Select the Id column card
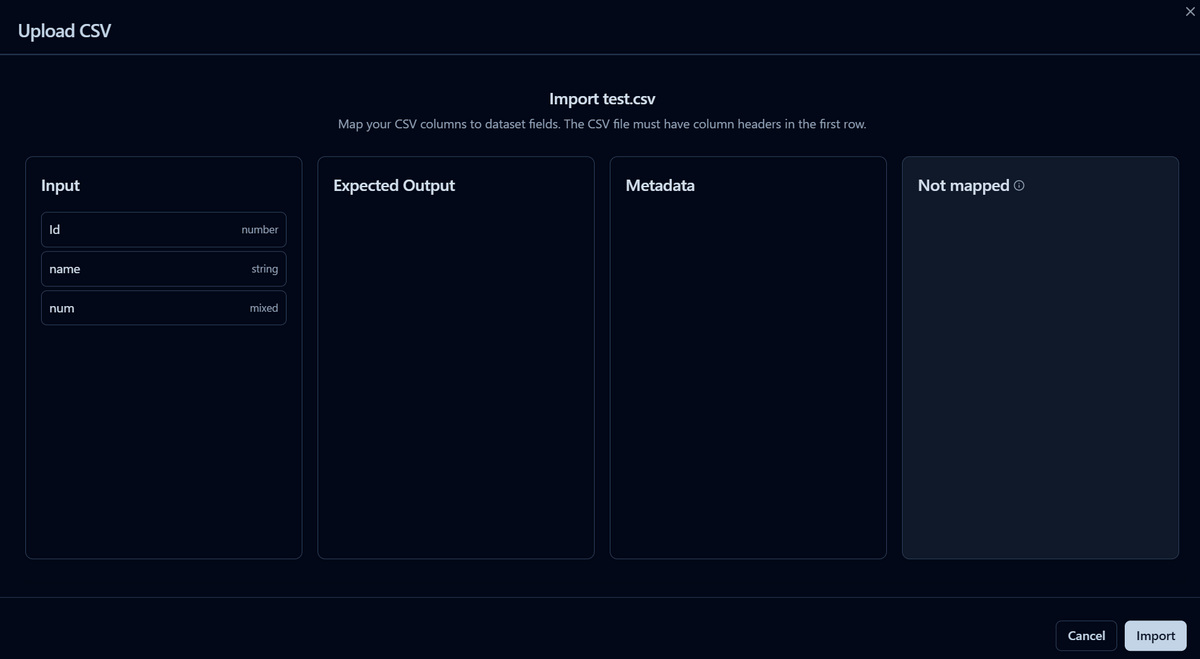 (x=163, y=230)
